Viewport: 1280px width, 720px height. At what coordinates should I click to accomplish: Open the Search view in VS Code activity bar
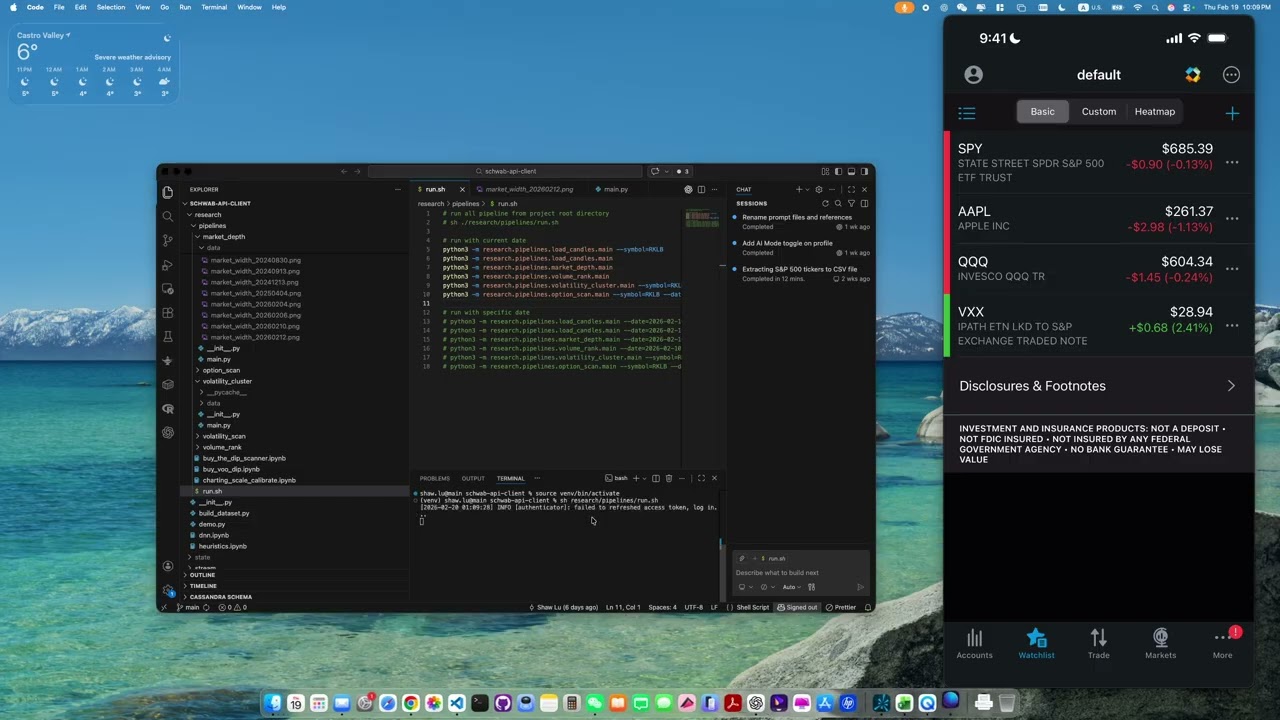tap(168, 216)
